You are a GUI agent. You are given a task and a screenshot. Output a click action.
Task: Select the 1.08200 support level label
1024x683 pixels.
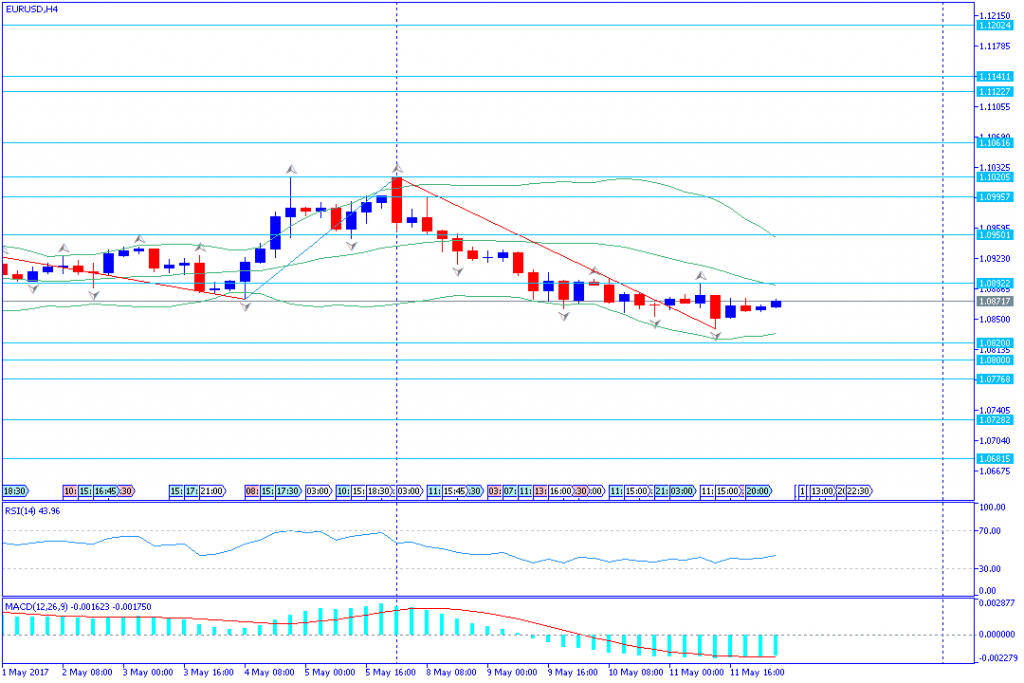coord(995,342)
